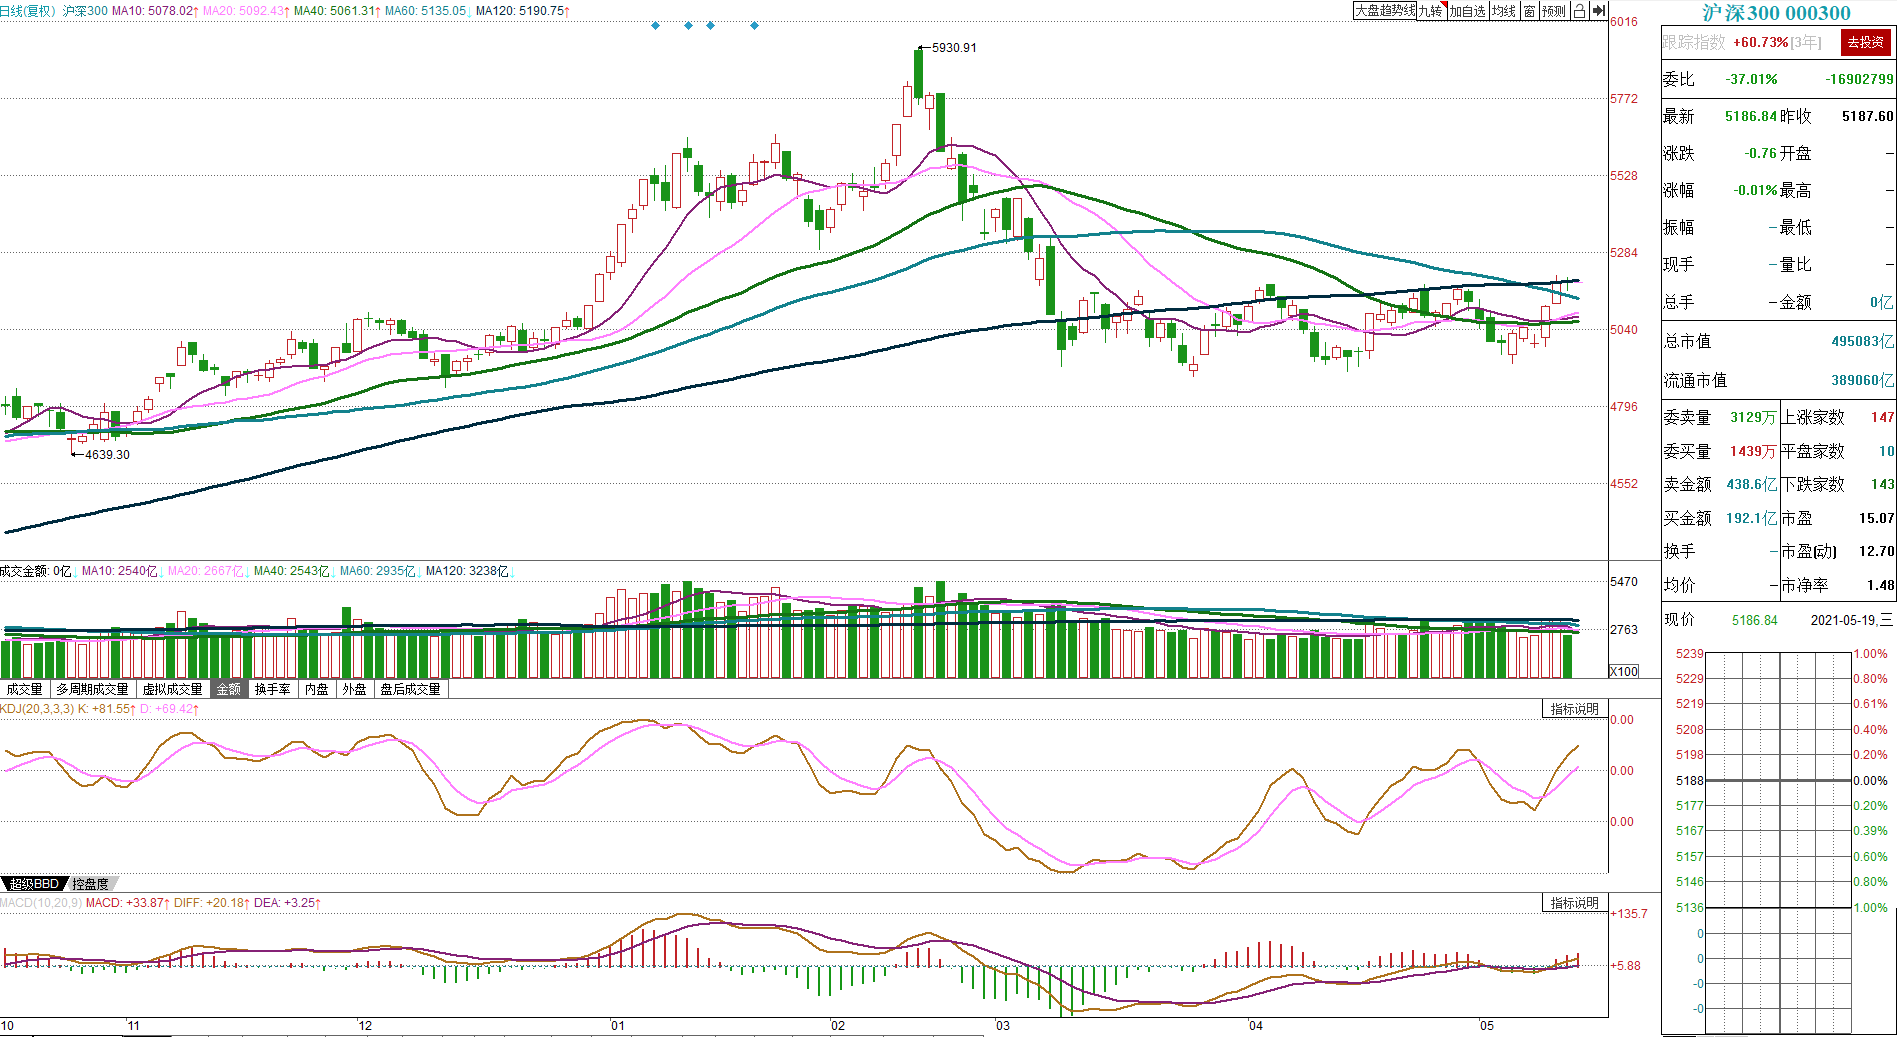Click the arrow-to-bar collapse panel icon

click(1598, 11)
